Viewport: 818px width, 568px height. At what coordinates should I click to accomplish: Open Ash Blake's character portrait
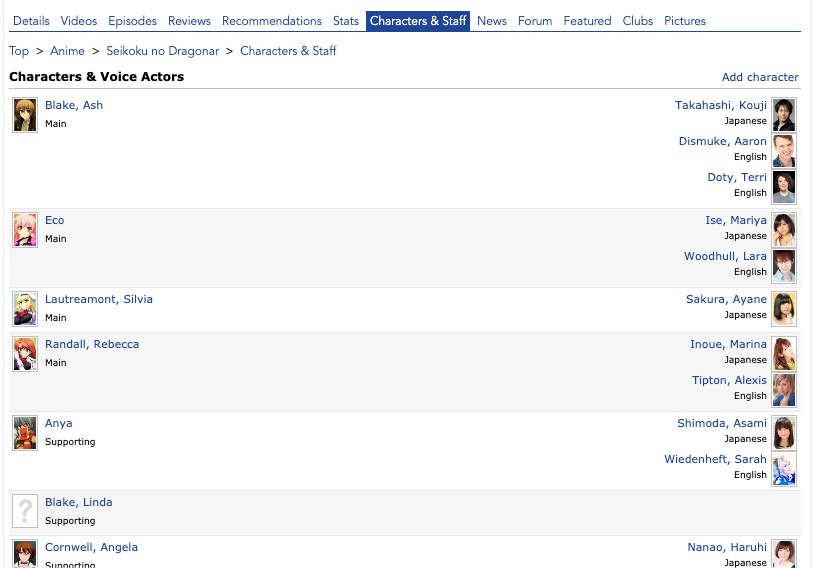[25, 115]
